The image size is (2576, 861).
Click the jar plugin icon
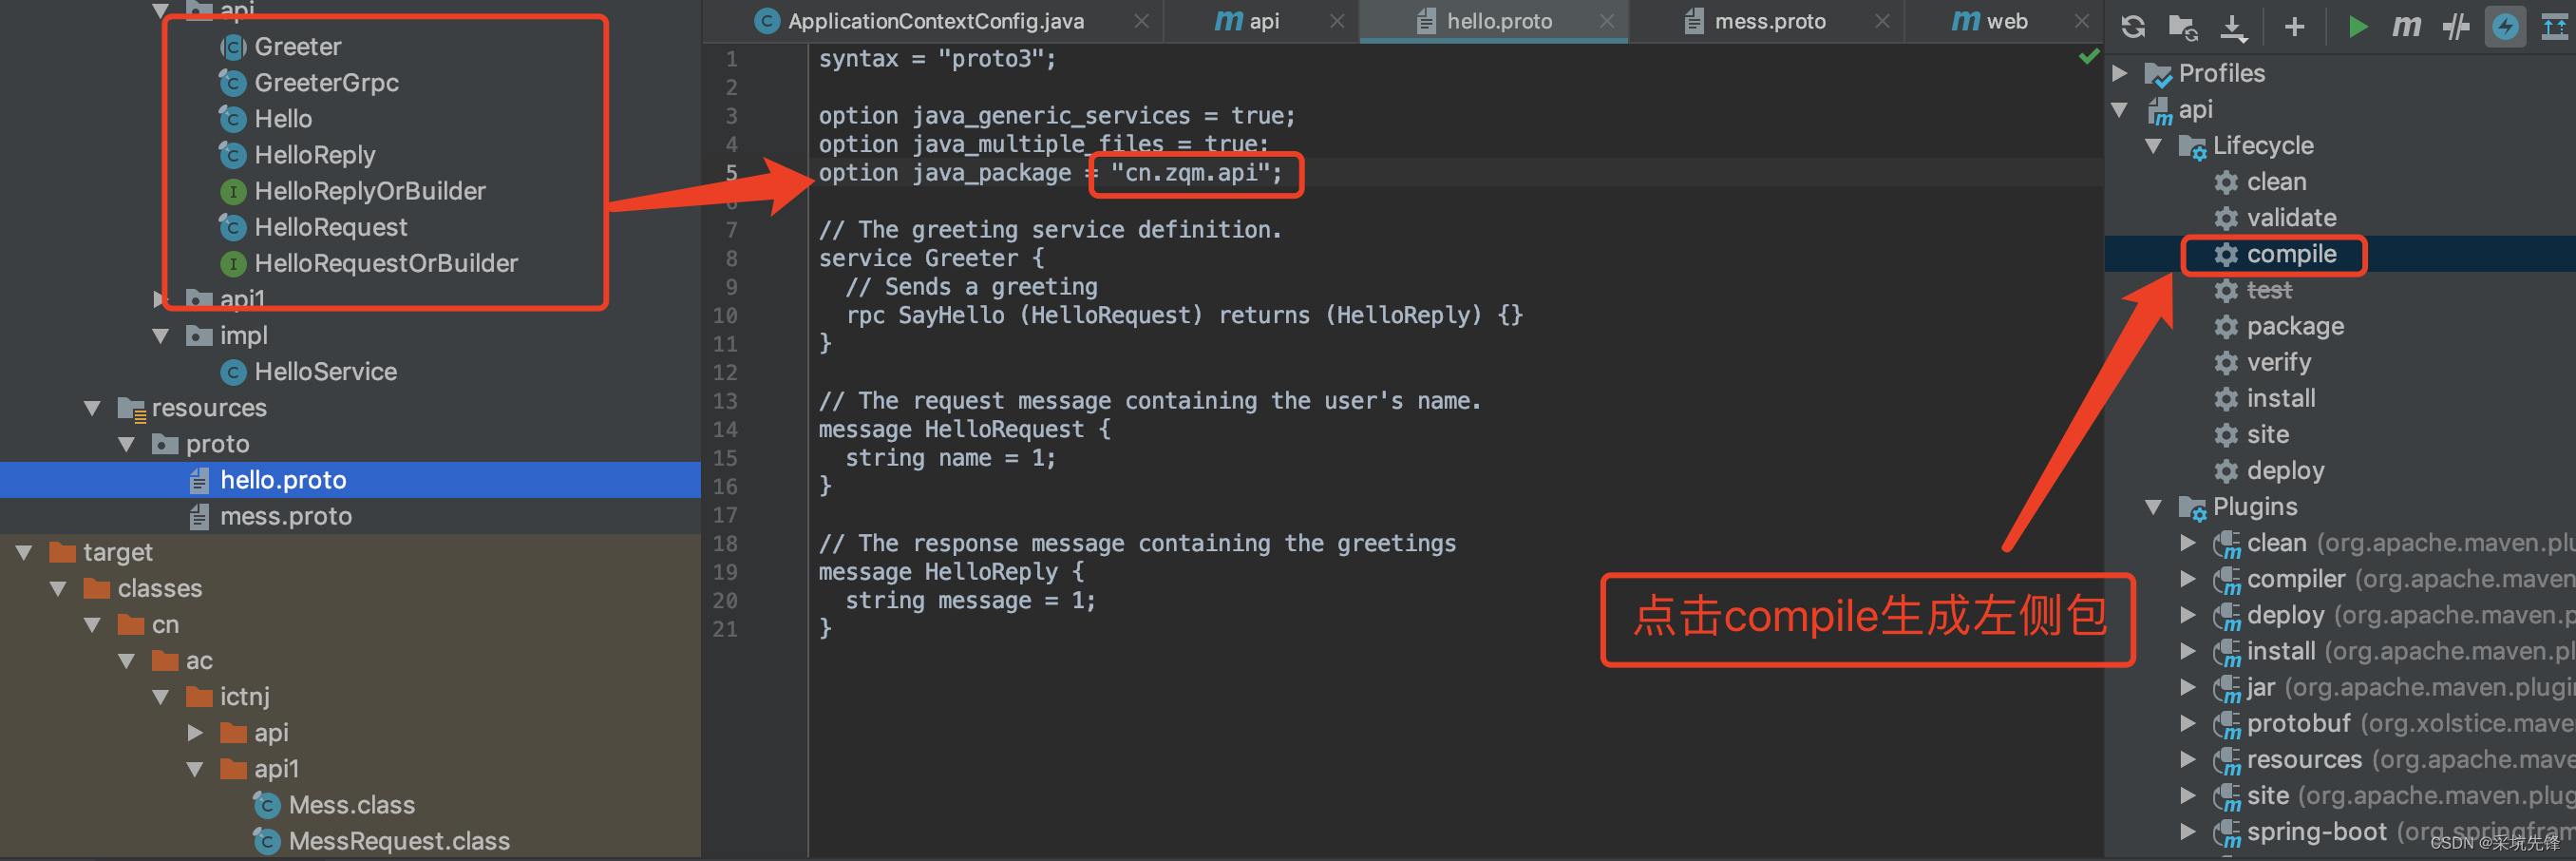point(2226,688)
